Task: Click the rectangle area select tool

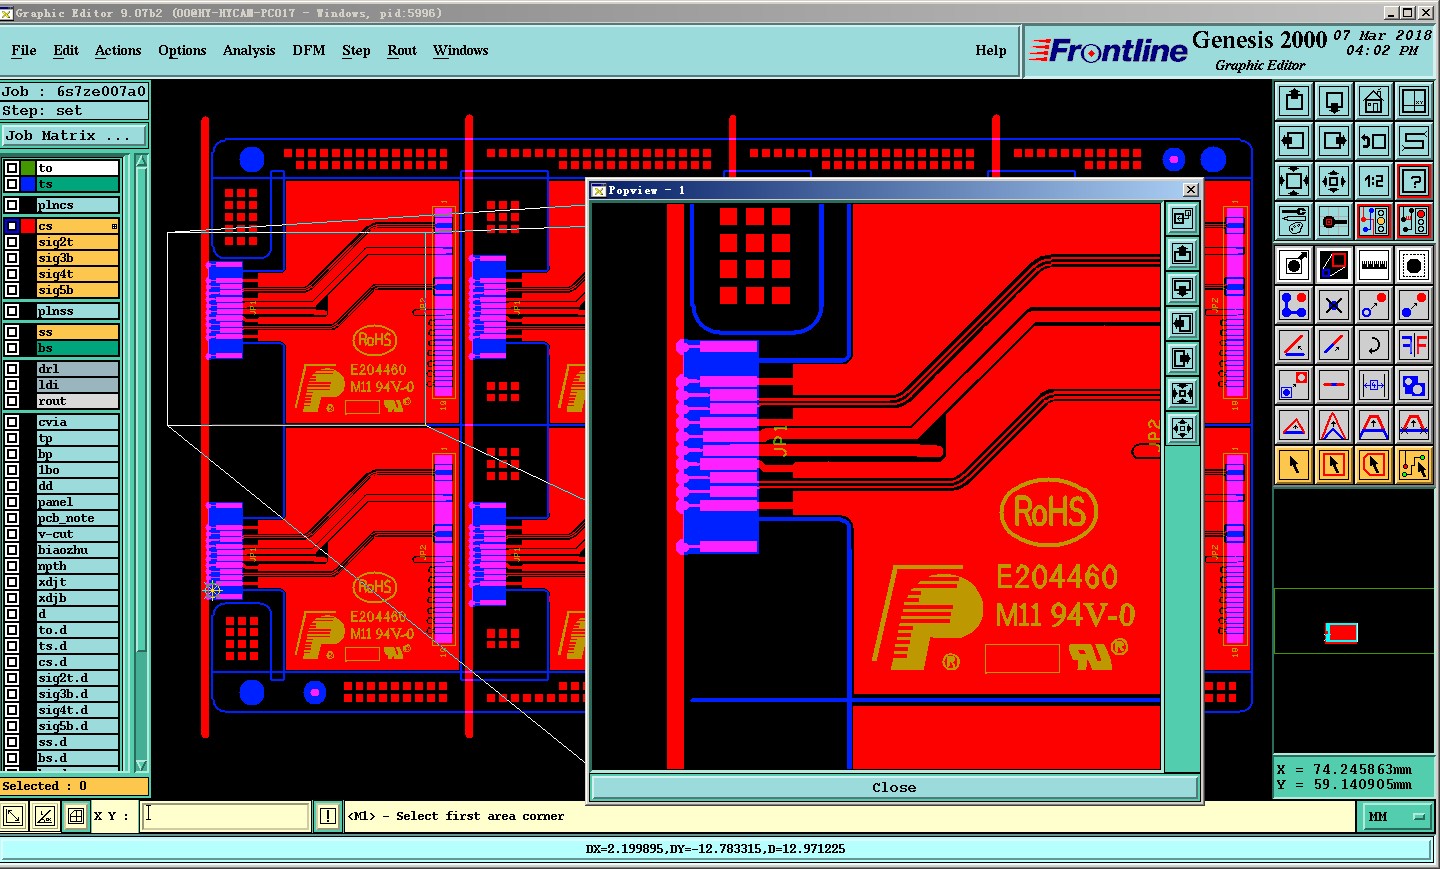Action: [1334, 465]
